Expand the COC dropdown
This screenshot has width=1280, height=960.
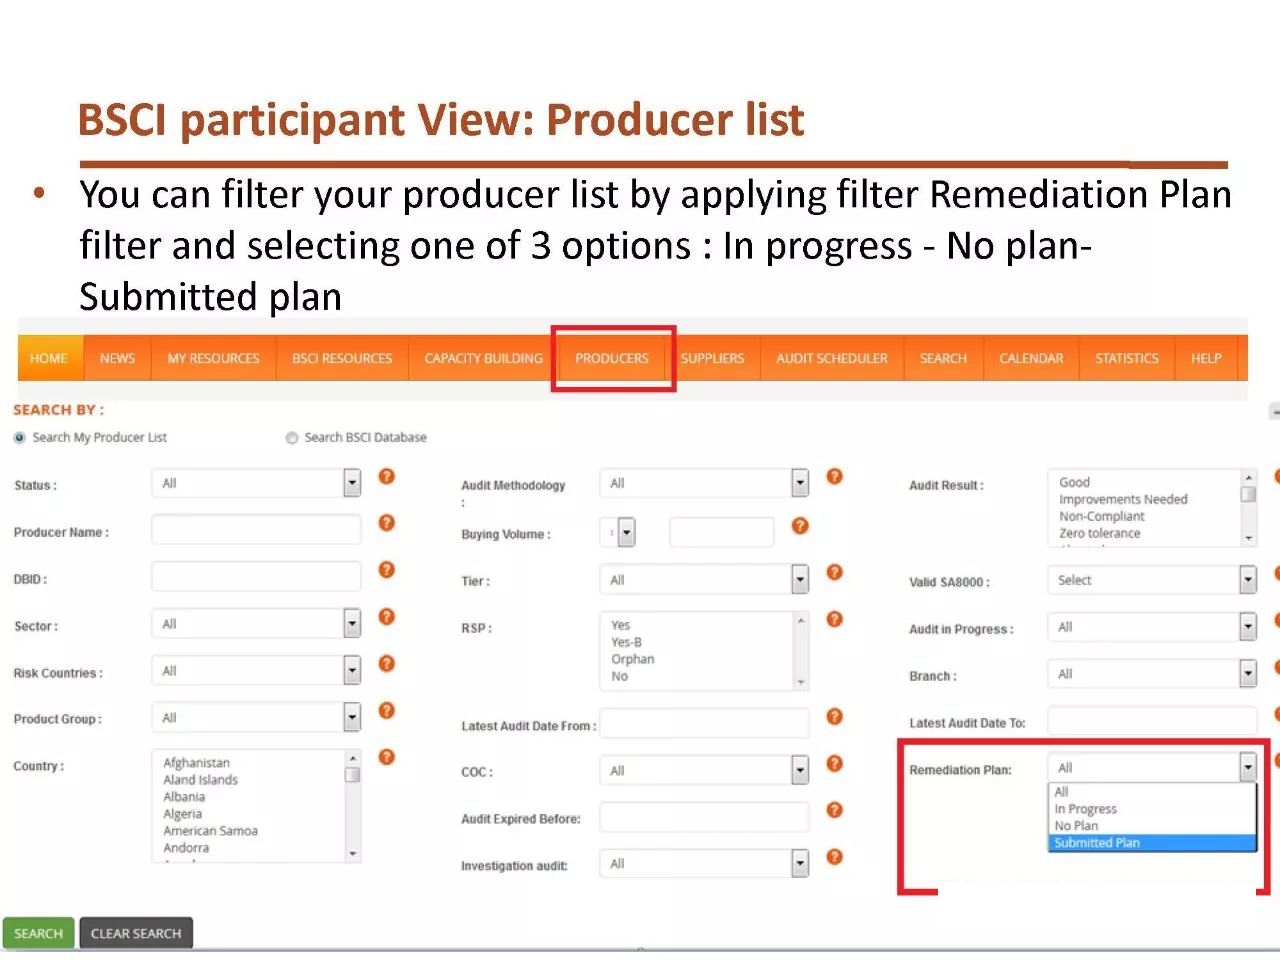pyautogui.click(x=800, y=771)
